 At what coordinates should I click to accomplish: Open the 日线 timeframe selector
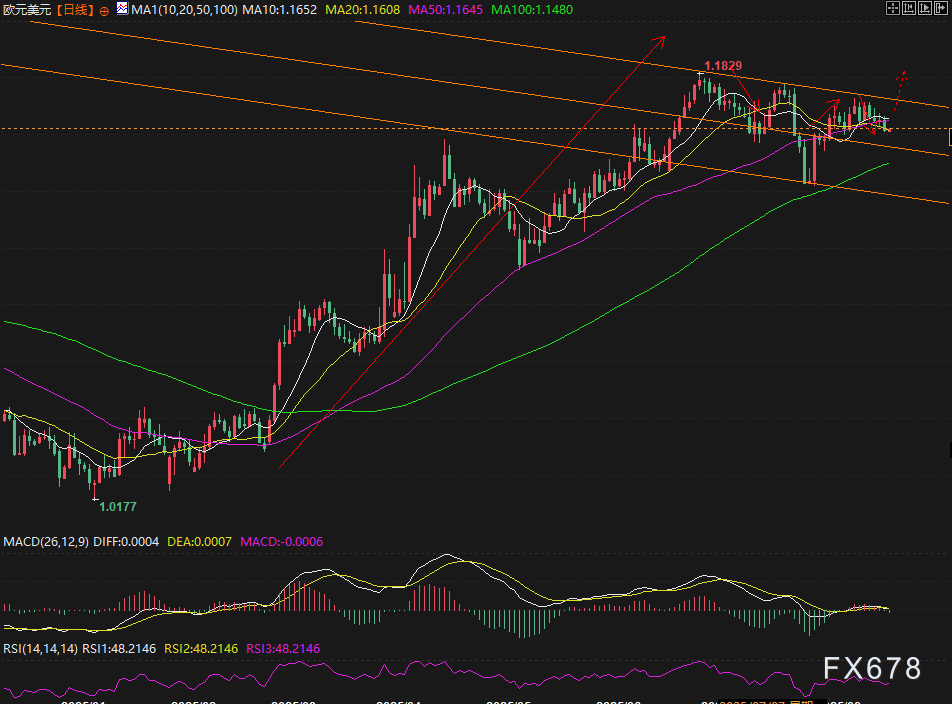(x=73, y=9)
